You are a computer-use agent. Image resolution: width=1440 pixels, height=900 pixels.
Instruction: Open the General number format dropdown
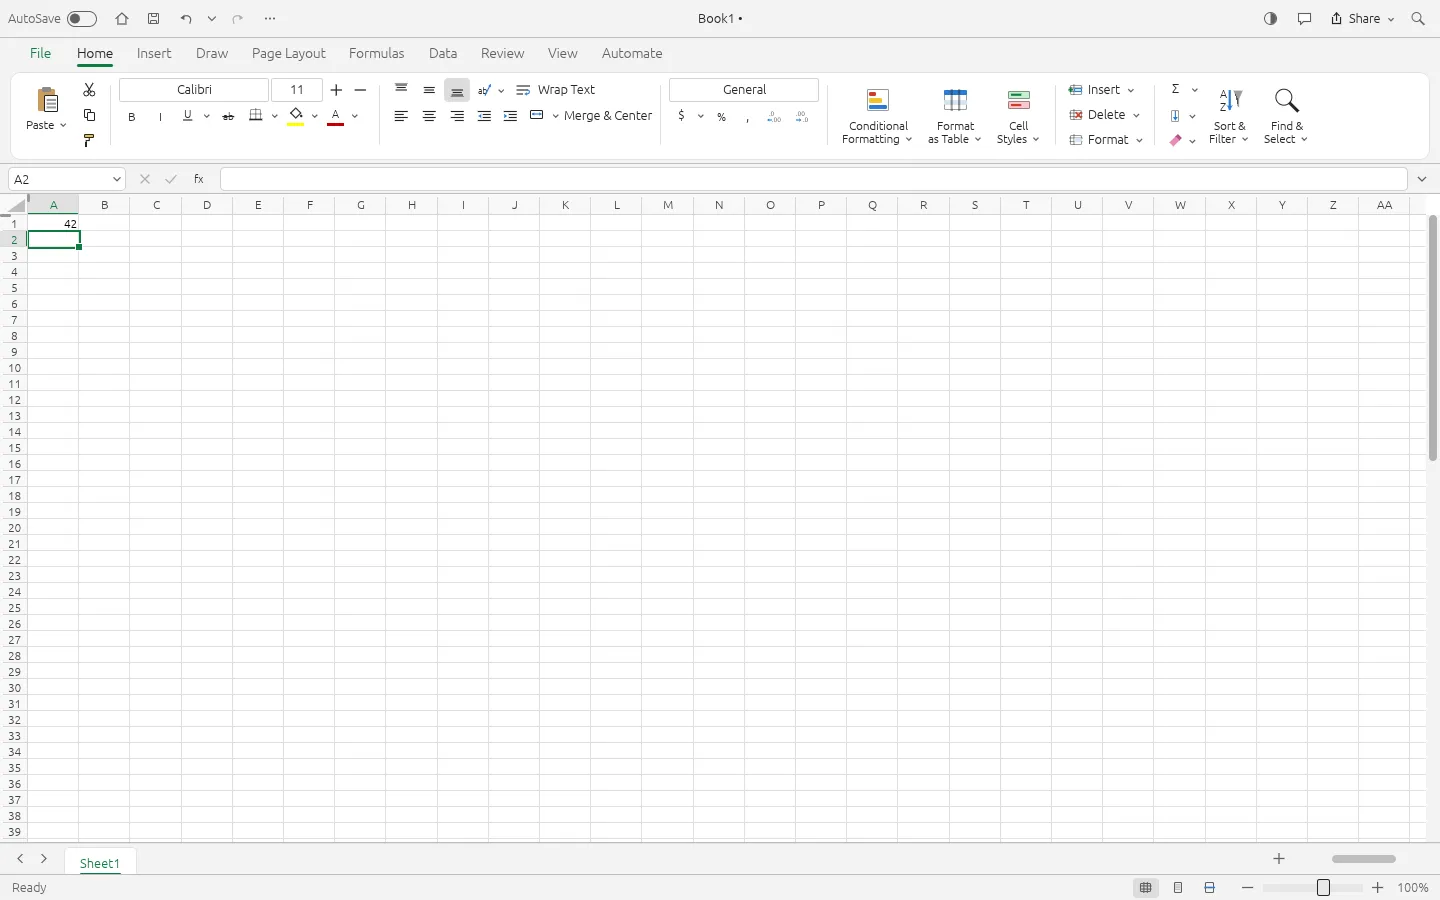click(744, 90)
